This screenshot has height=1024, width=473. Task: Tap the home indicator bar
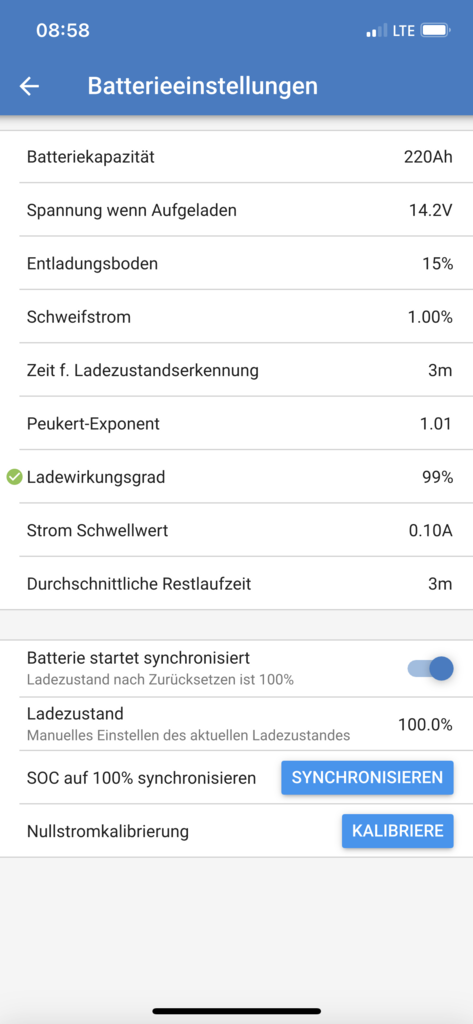pos(236,1011)
